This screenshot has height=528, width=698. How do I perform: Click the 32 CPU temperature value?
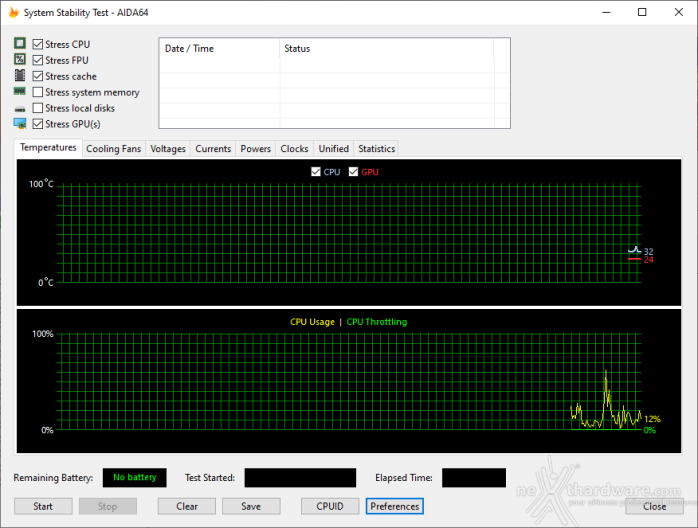(649, 252)
